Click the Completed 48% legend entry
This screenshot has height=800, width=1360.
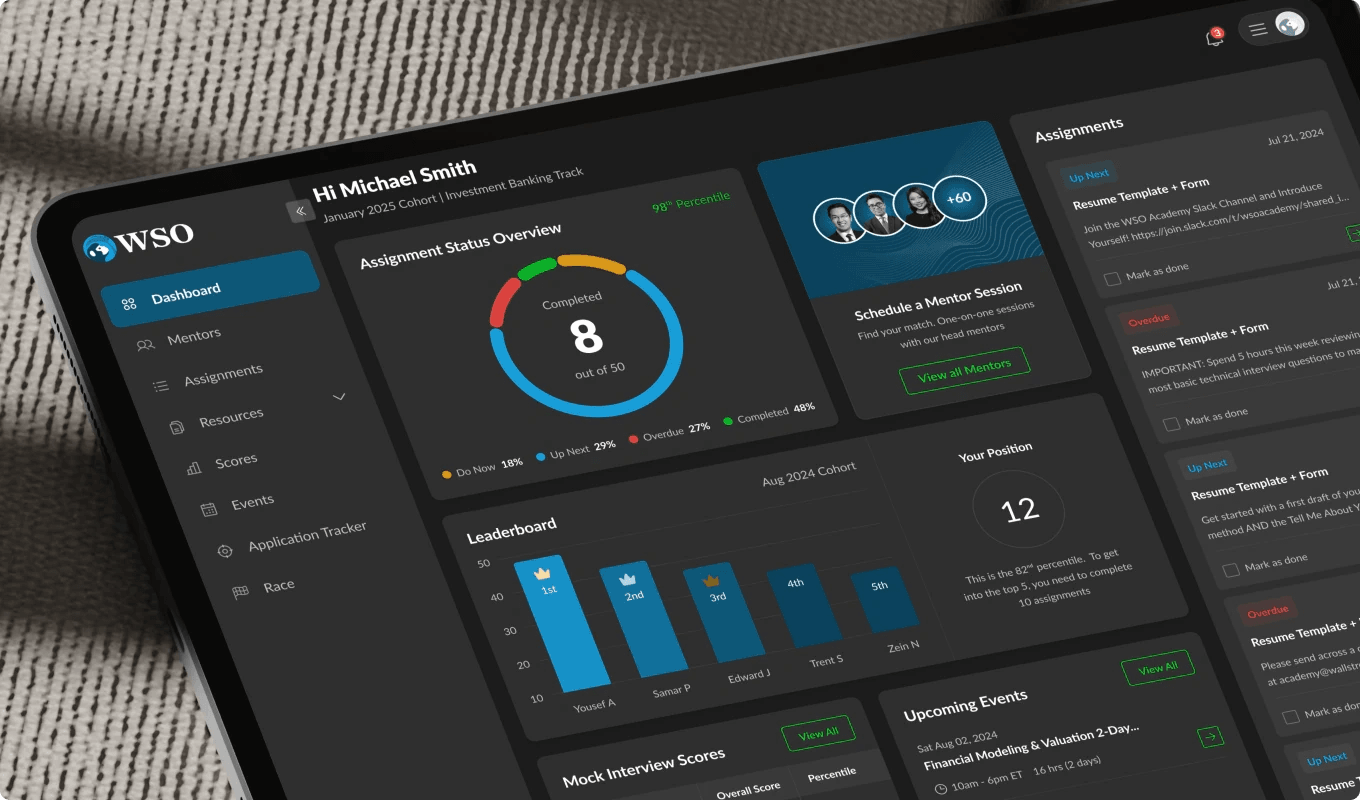[769, 413]
